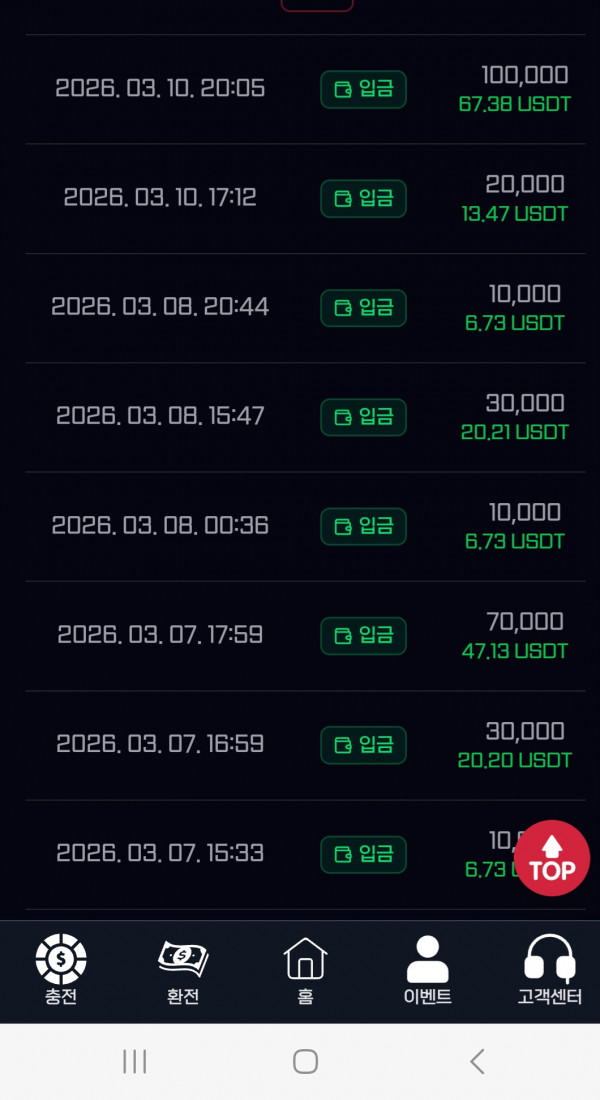600x1100 pixels.
Task: Tap the 충전 chip icon
Action: point(61,960)
